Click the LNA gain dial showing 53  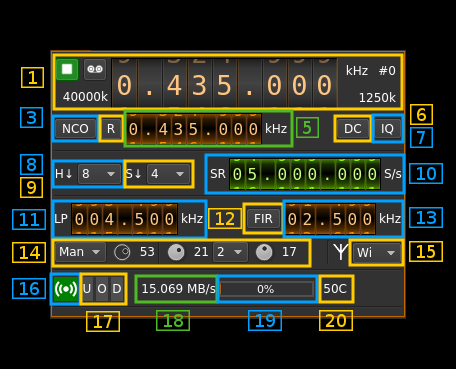click(122, 252)
